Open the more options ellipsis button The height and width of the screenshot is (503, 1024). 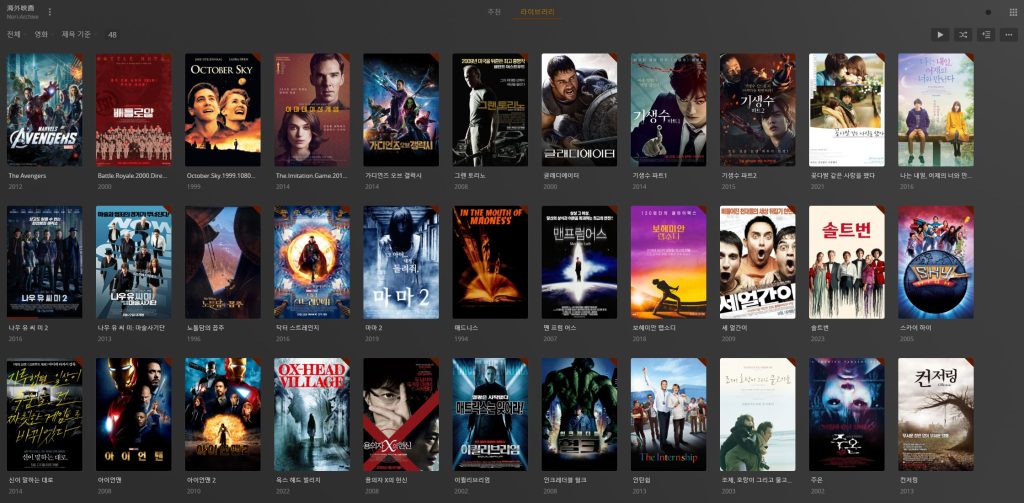1009,35
